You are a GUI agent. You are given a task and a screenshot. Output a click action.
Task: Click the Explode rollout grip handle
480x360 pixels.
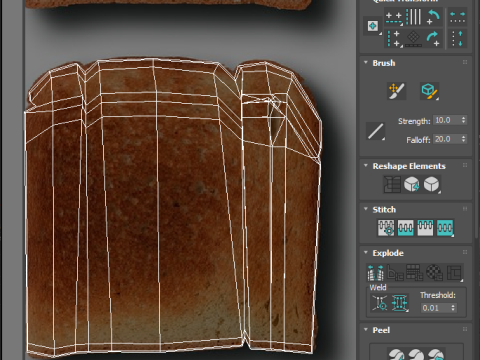[465, 252]
